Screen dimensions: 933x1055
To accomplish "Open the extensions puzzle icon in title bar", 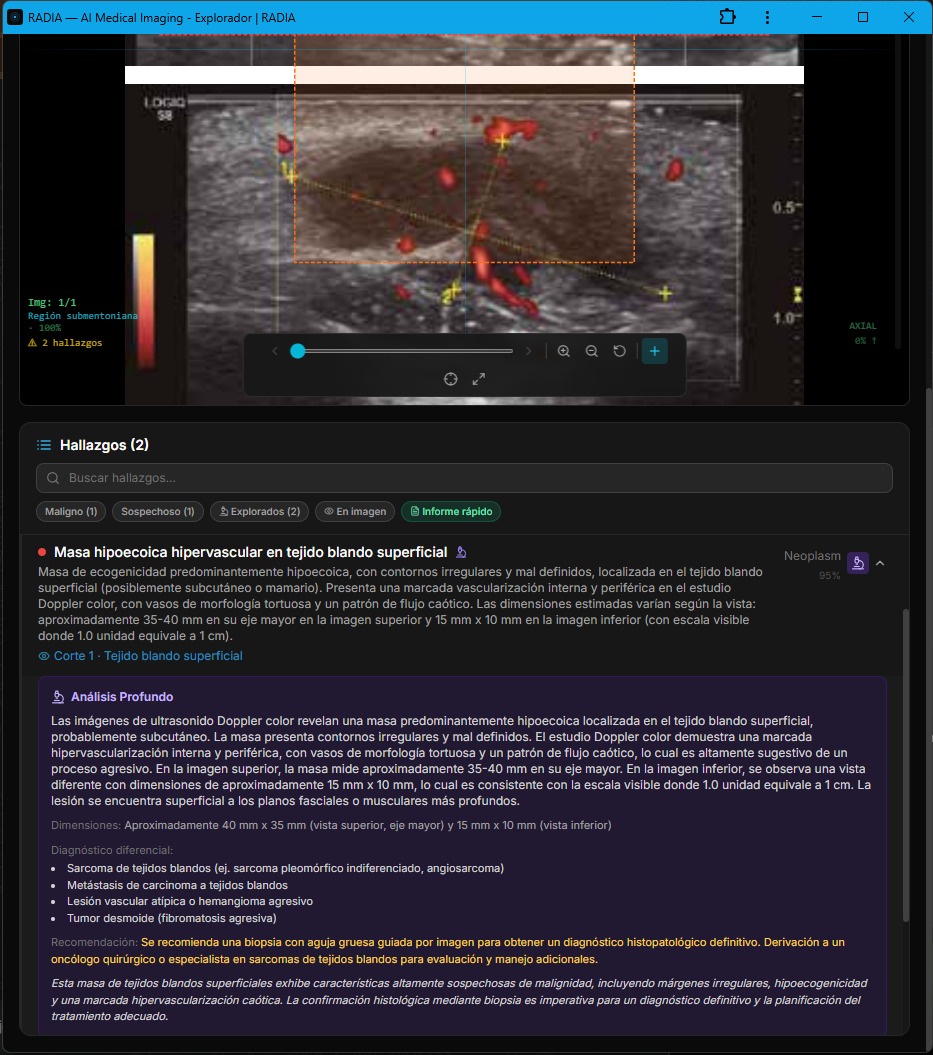I will [x=727, y=17].
